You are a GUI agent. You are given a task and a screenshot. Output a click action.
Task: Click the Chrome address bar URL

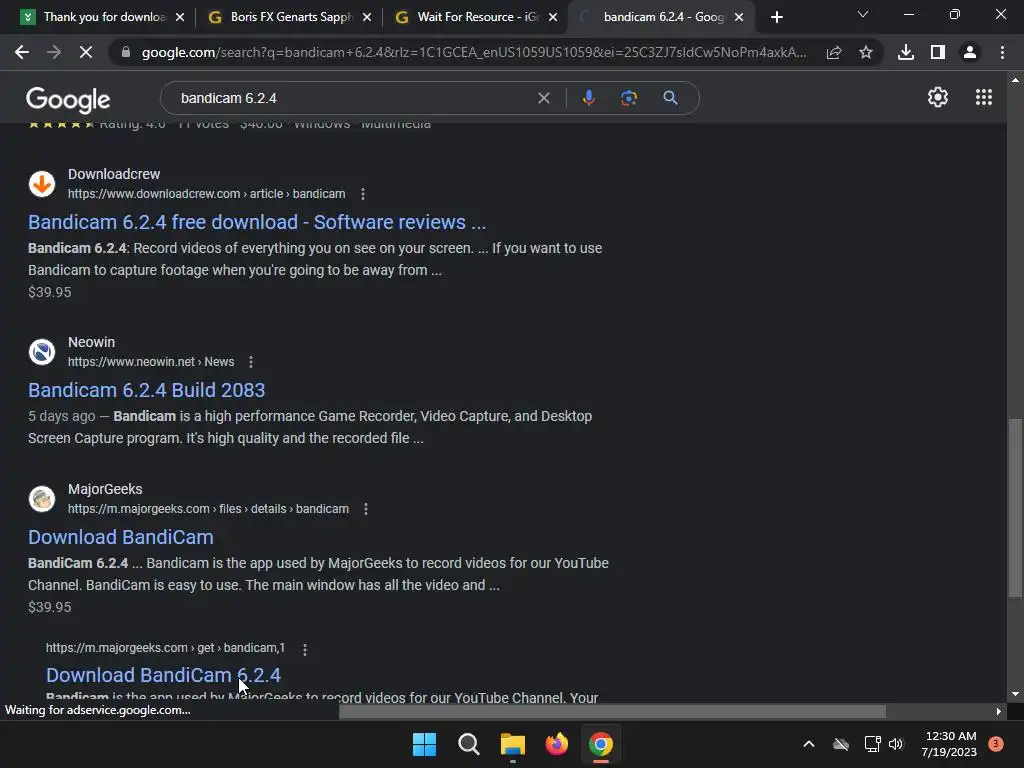[473, 52]
